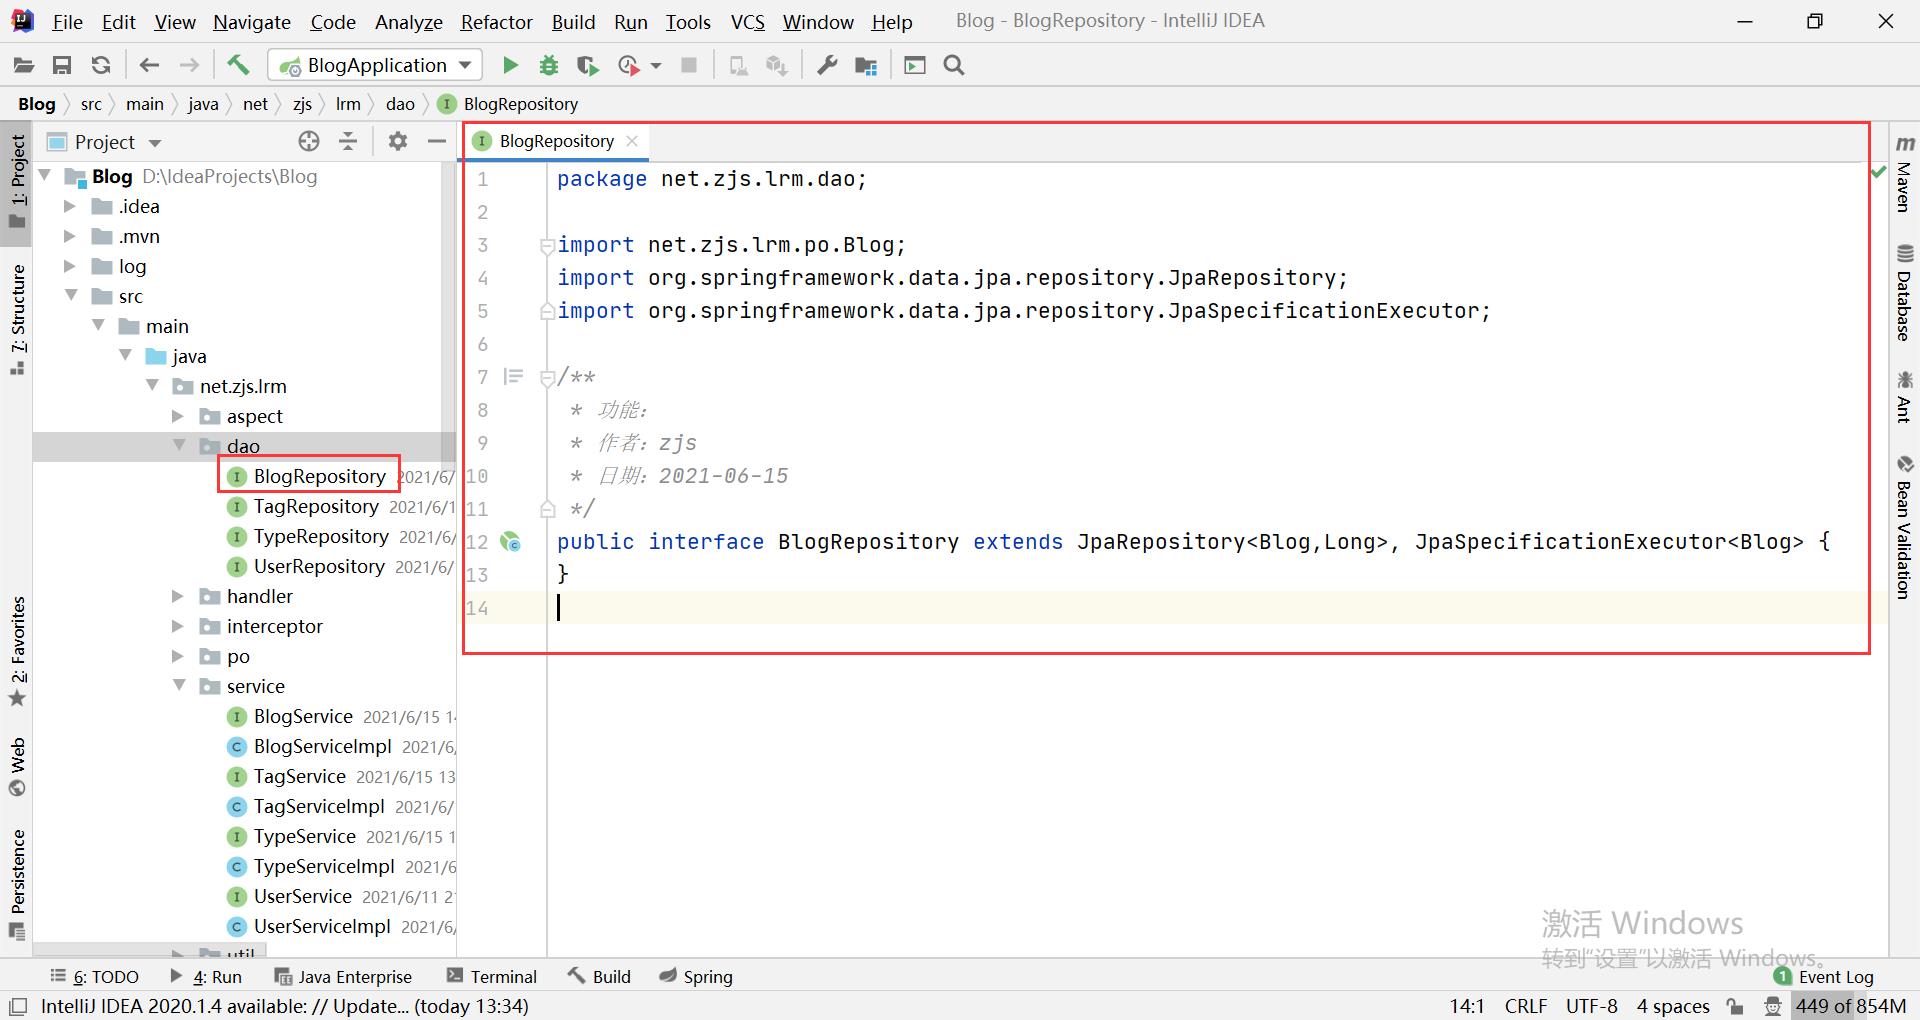Collapse the service package
This screenshot has height=1020, width=1920.
179,685
